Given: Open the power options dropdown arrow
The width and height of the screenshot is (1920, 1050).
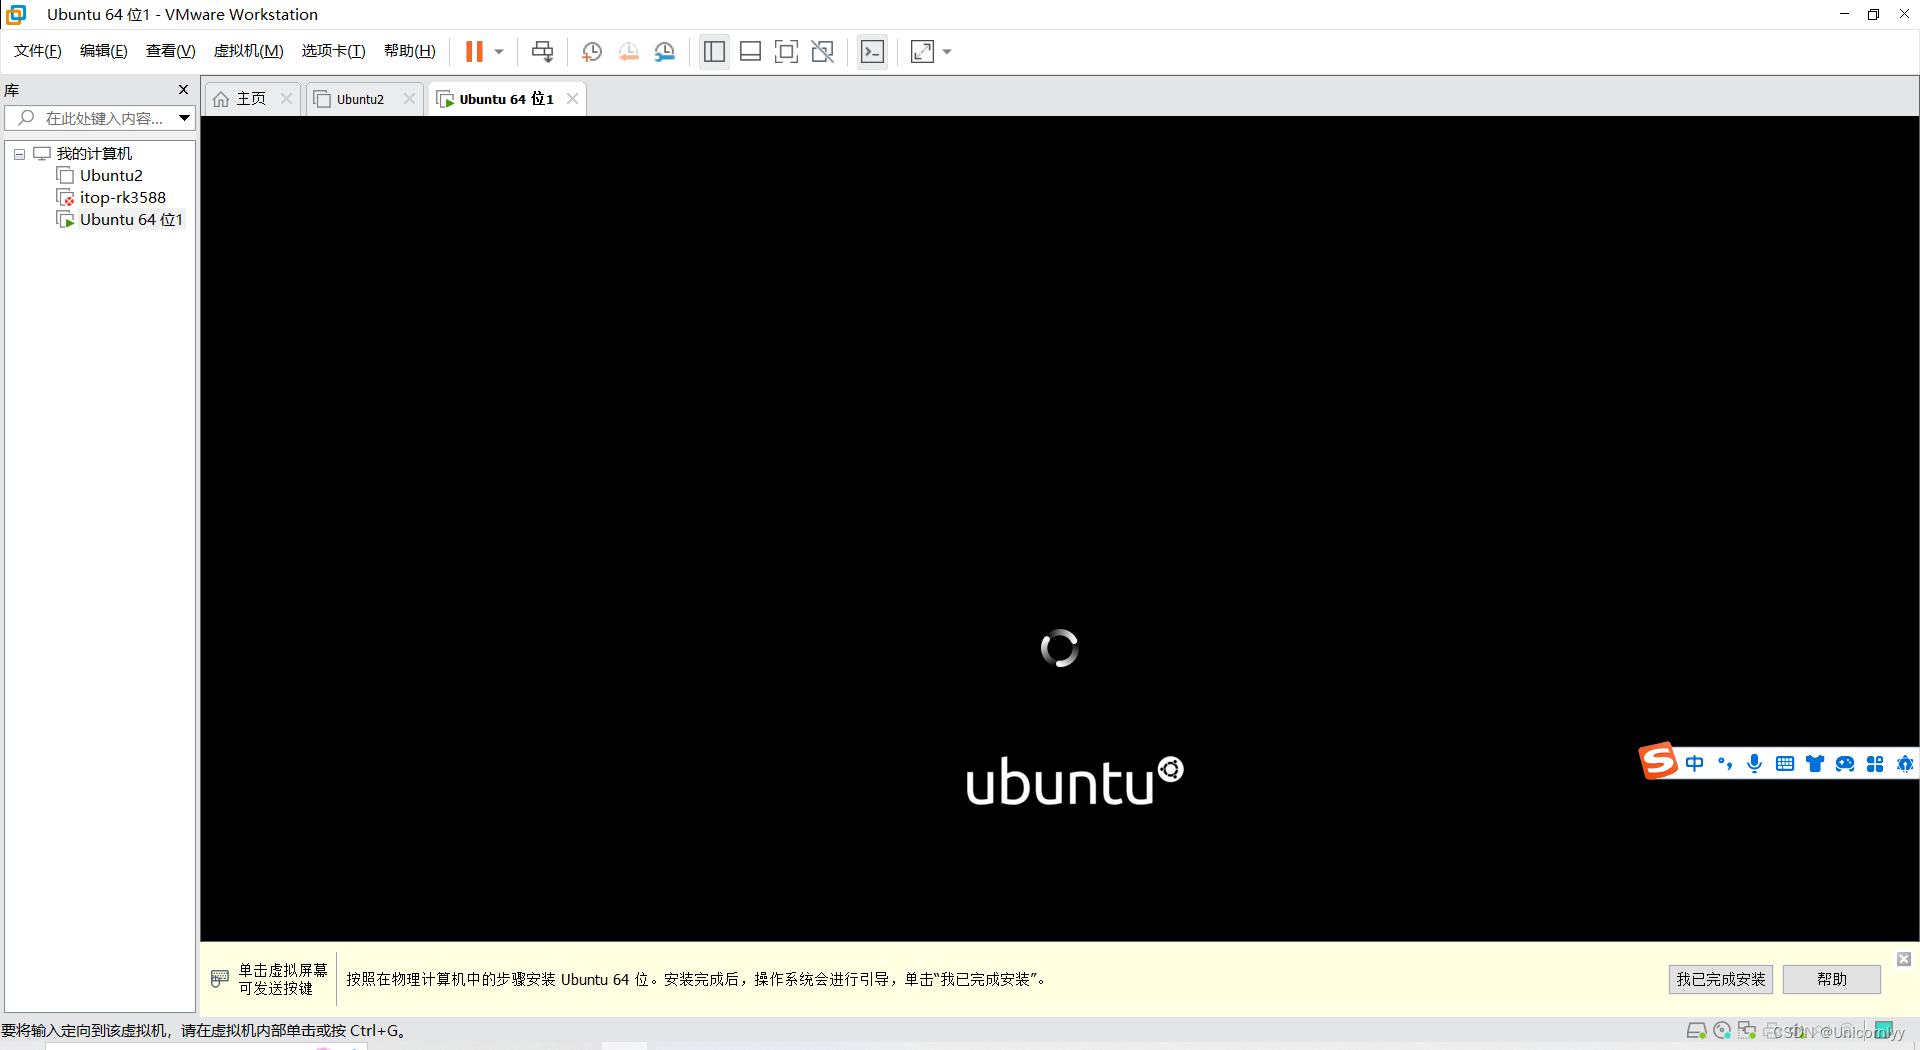Looking at the screenshot, I should [499, 51].
